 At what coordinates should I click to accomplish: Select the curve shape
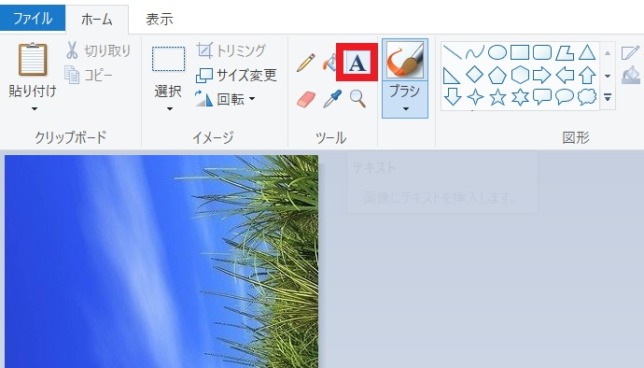(x=475, y=53)
